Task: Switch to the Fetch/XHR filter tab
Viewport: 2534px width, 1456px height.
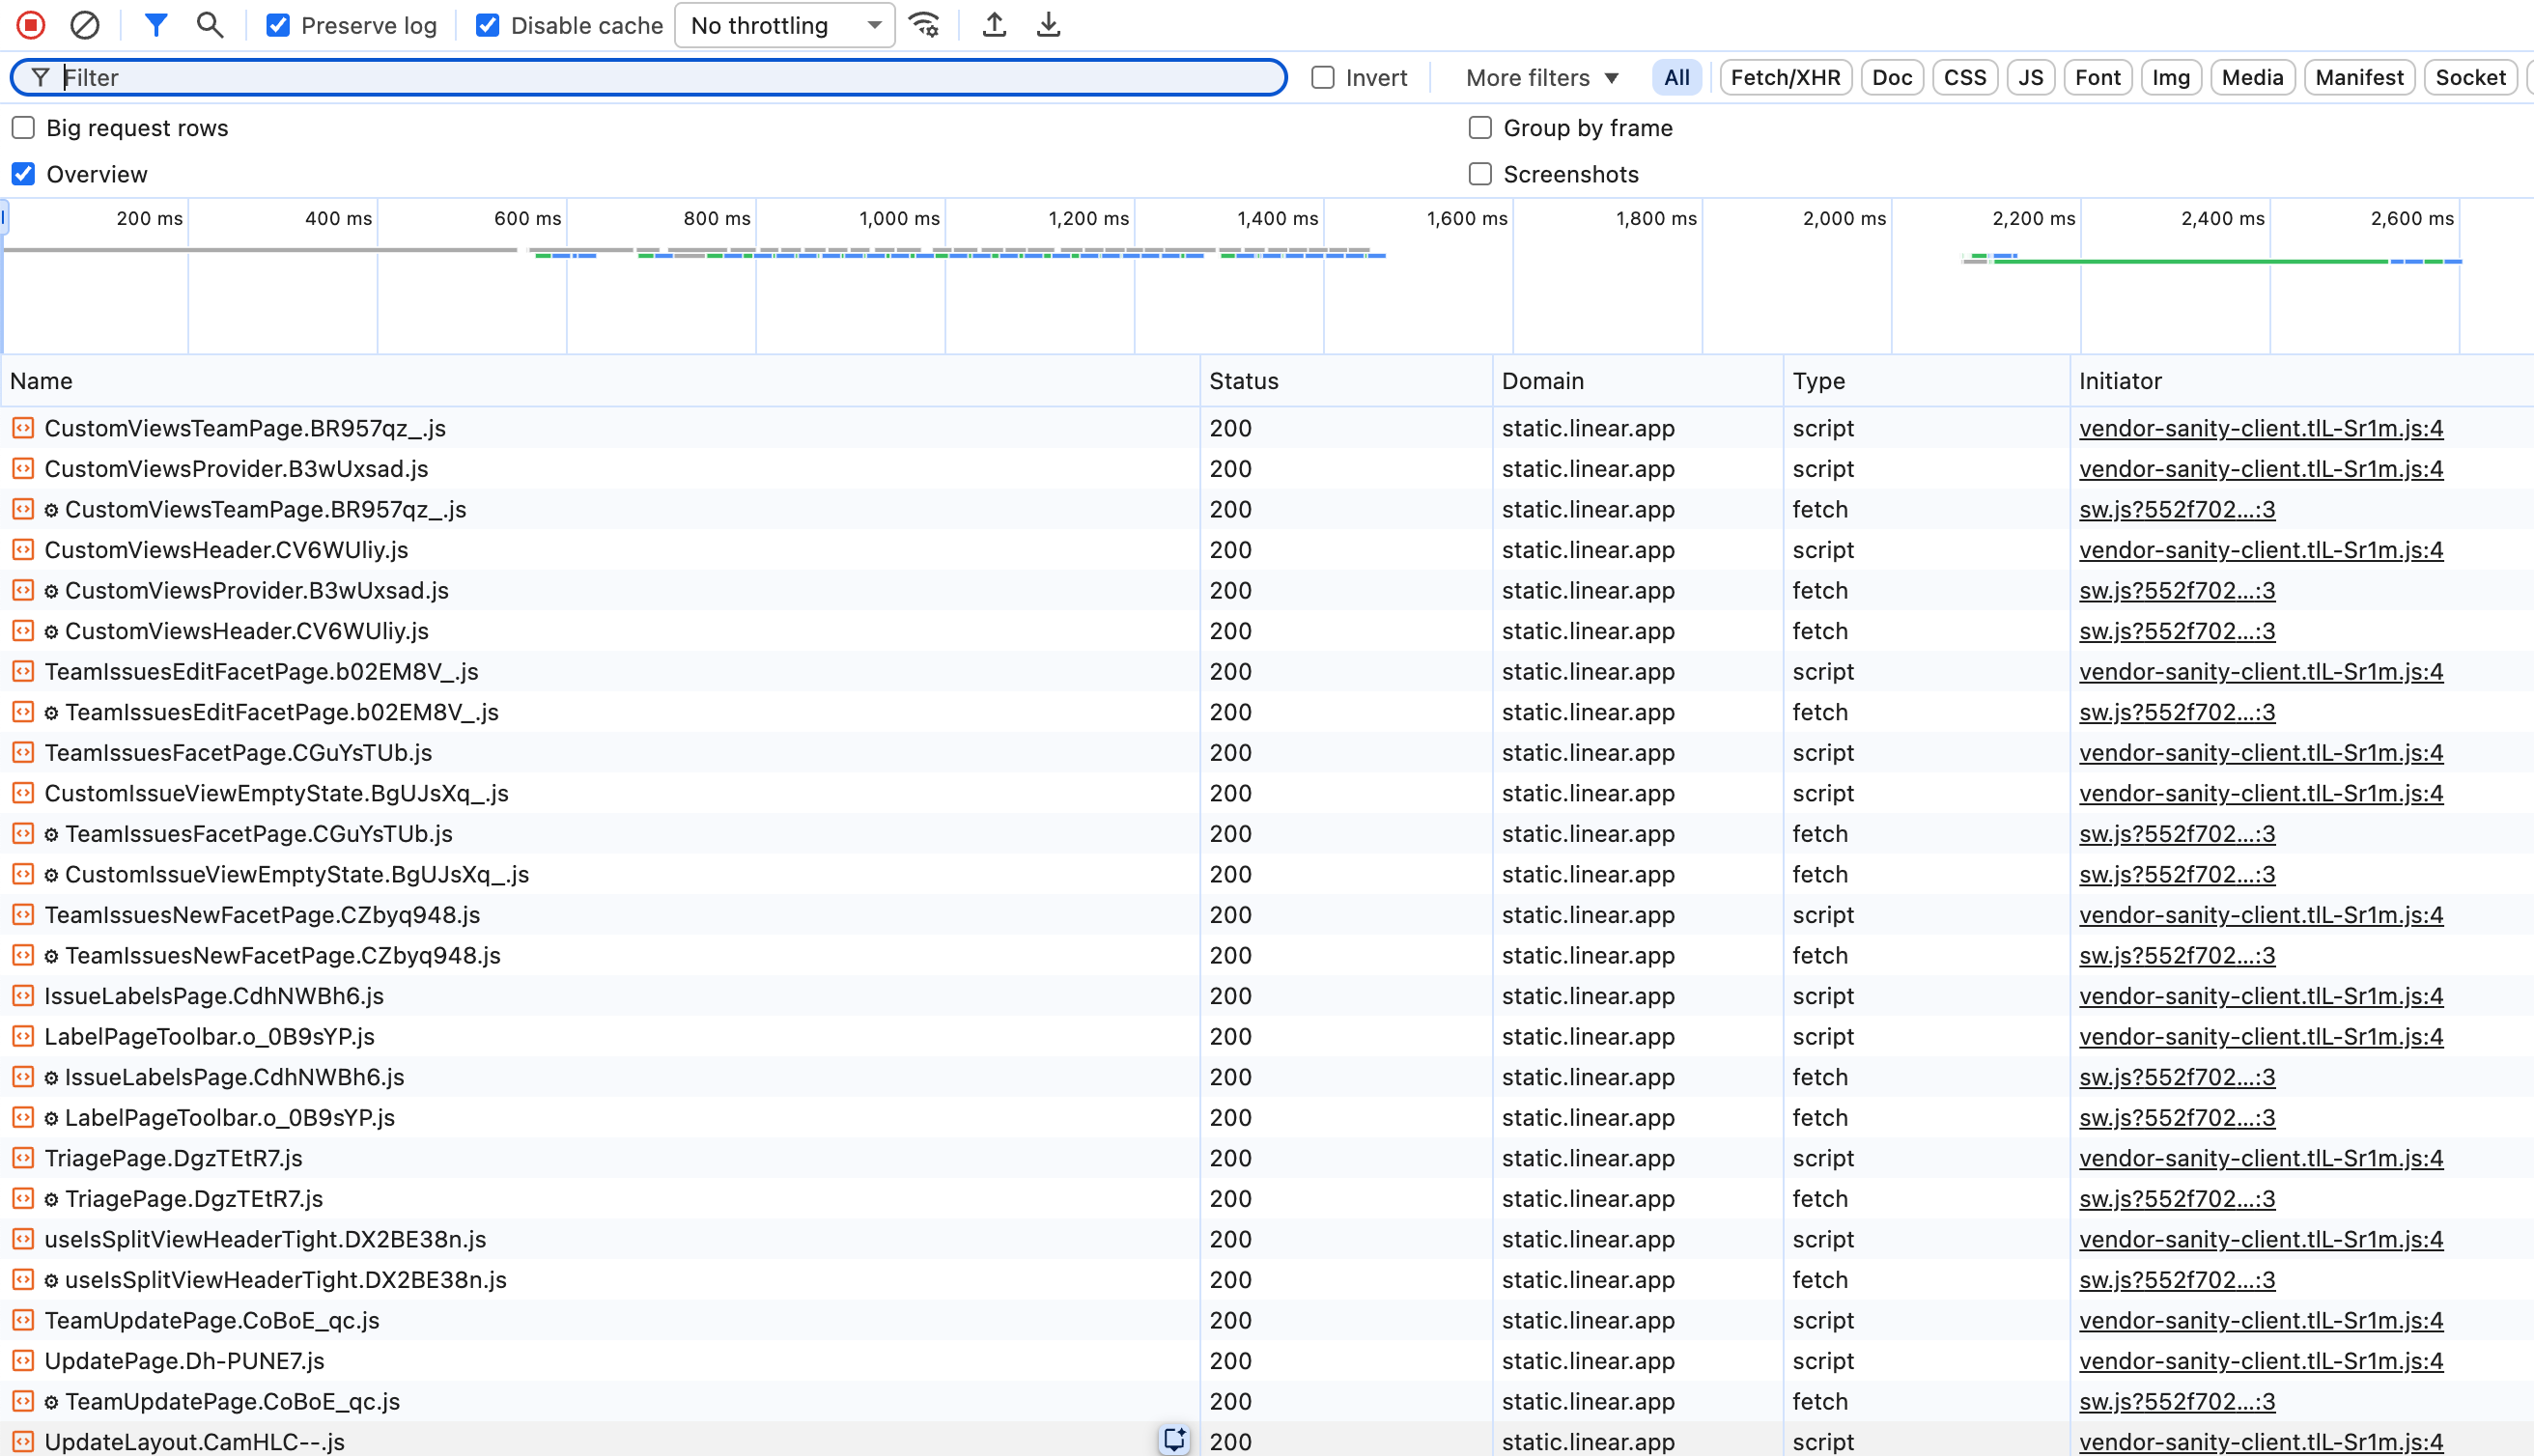Action: [1785, 77]
